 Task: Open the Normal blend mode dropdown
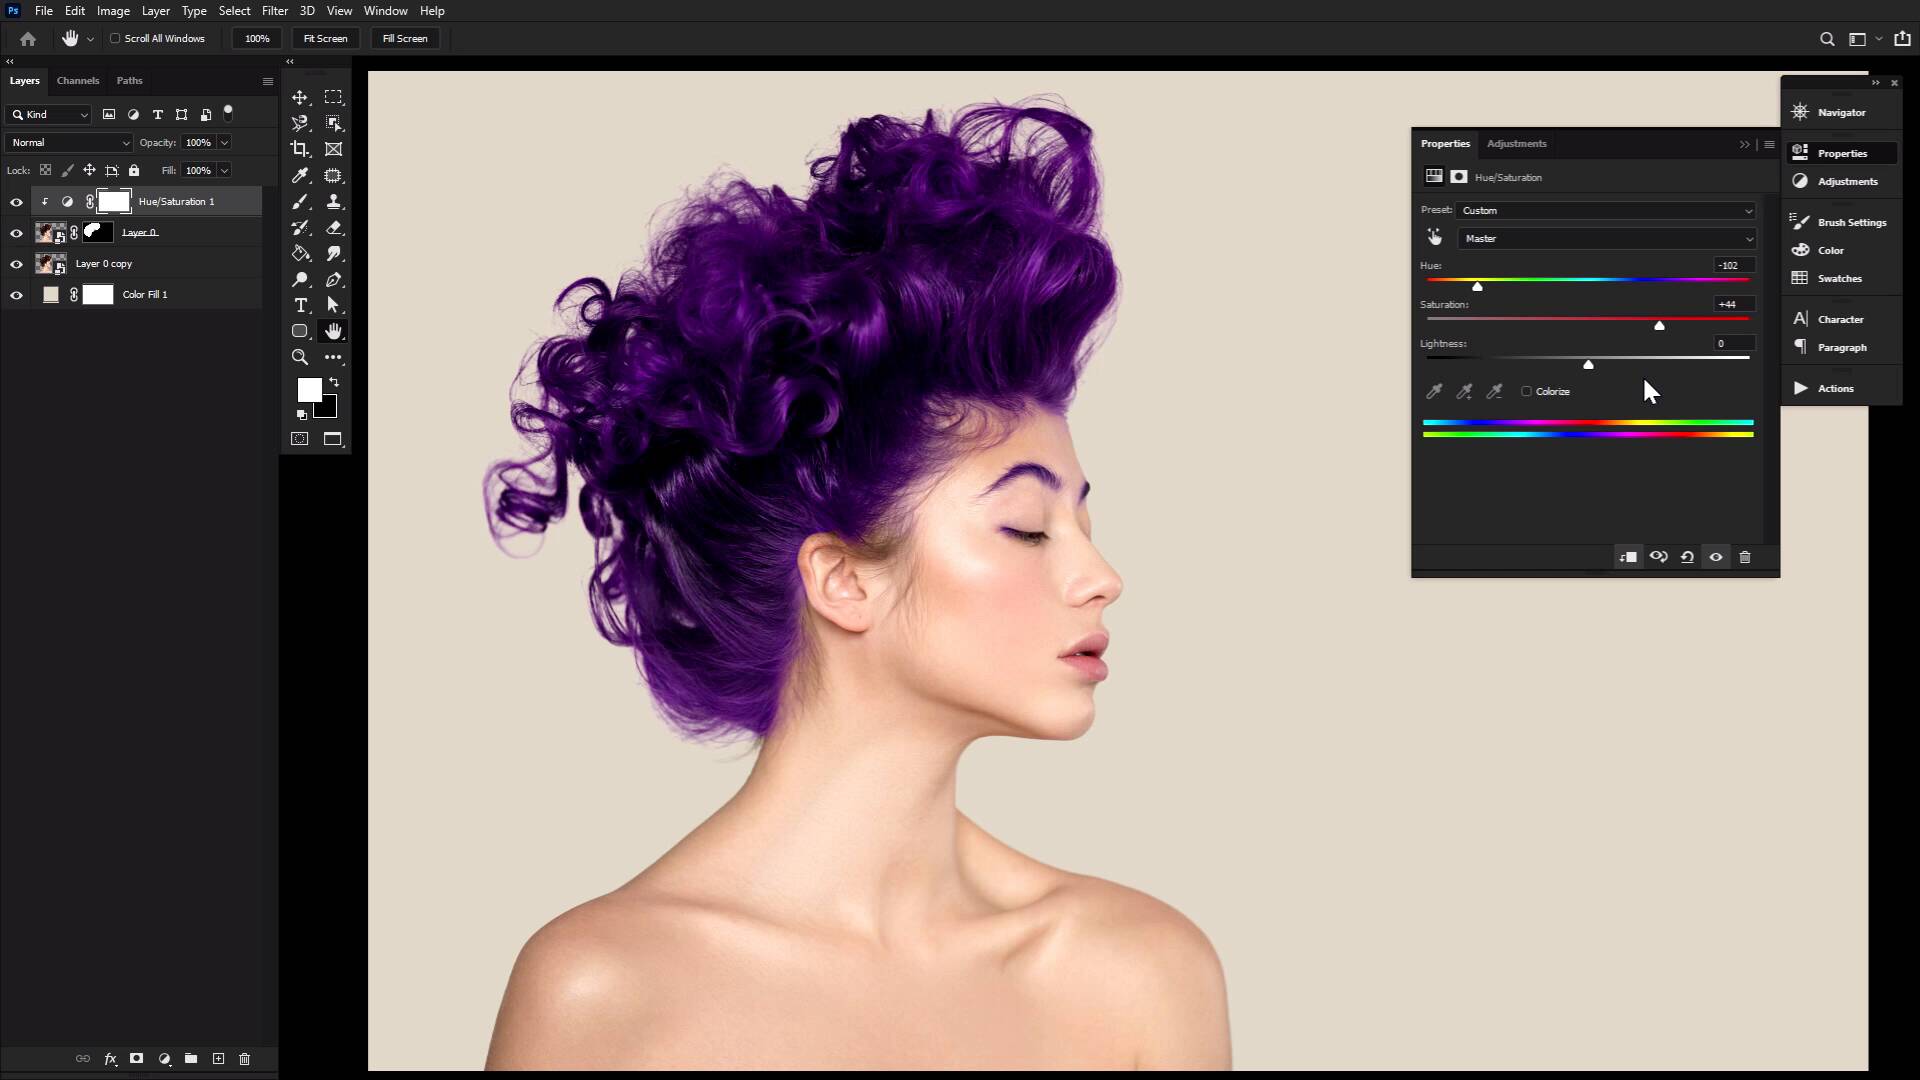pyautogui.click(x=67, y=142)
